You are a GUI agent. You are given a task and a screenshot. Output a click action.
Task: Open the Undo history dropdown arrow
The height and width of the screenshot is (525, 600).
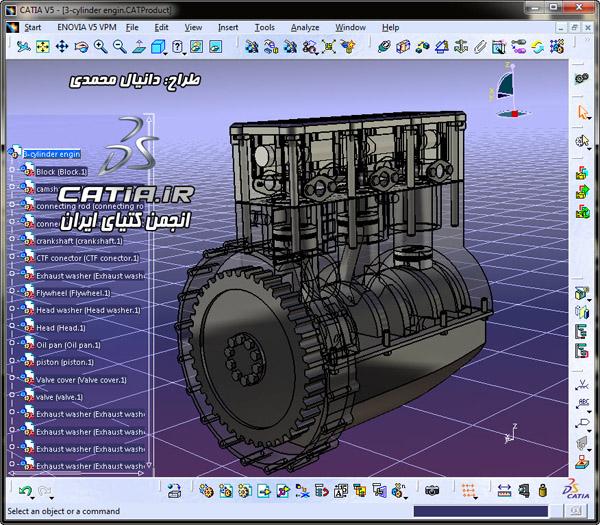(33, 498)
